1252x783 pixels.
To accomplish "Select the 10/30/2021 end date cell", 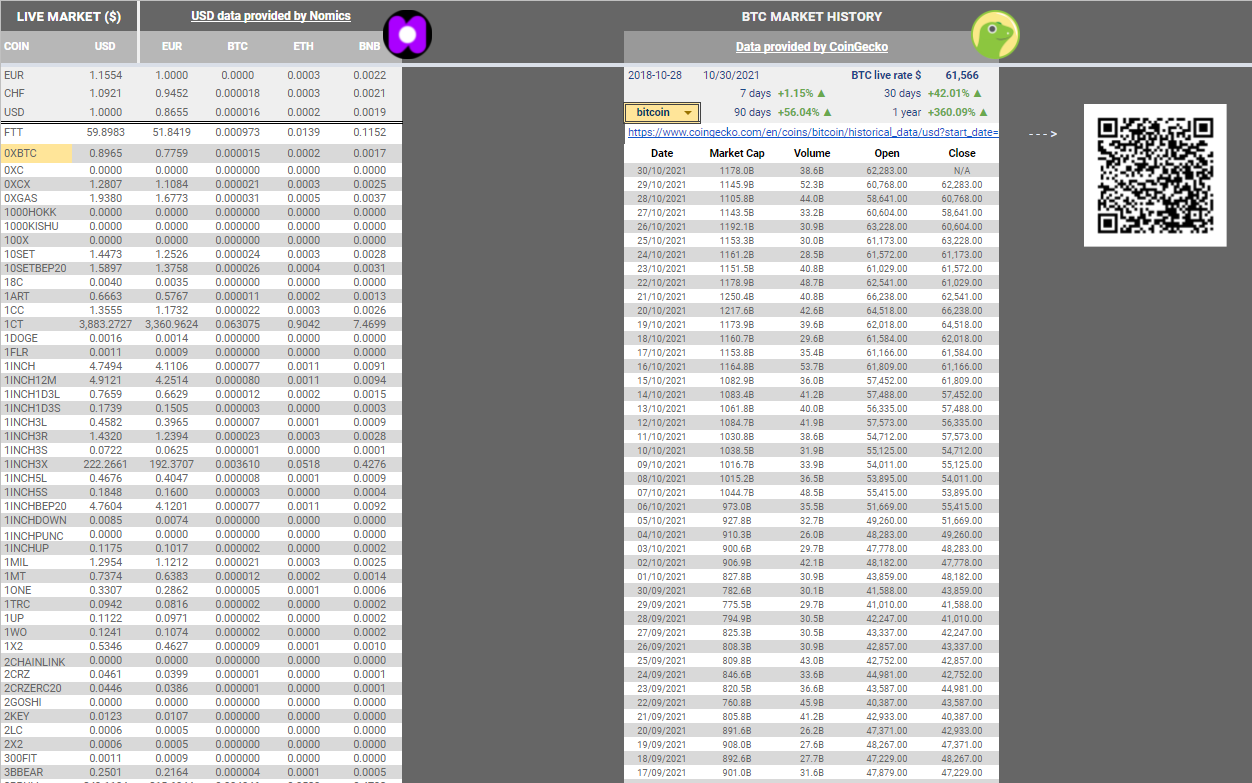I will pyautogui.click(x=731, y=75).
